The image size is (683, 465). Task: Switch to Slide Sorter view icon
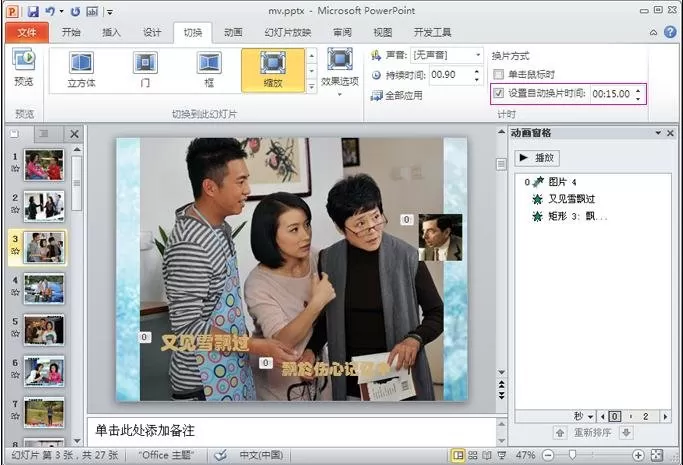point(473,455)
